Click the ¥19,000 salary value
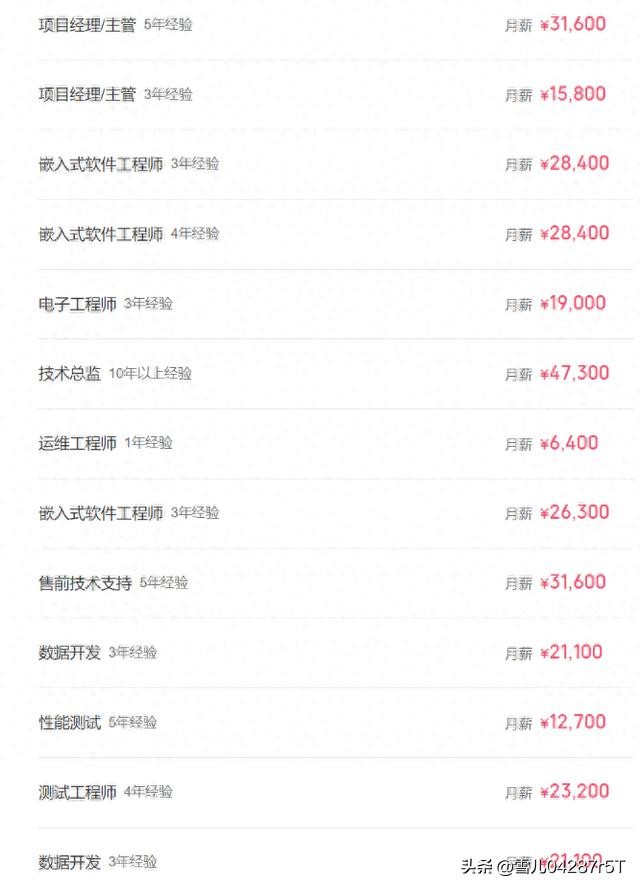Screen dimensions: 640x889 (573, 304)
